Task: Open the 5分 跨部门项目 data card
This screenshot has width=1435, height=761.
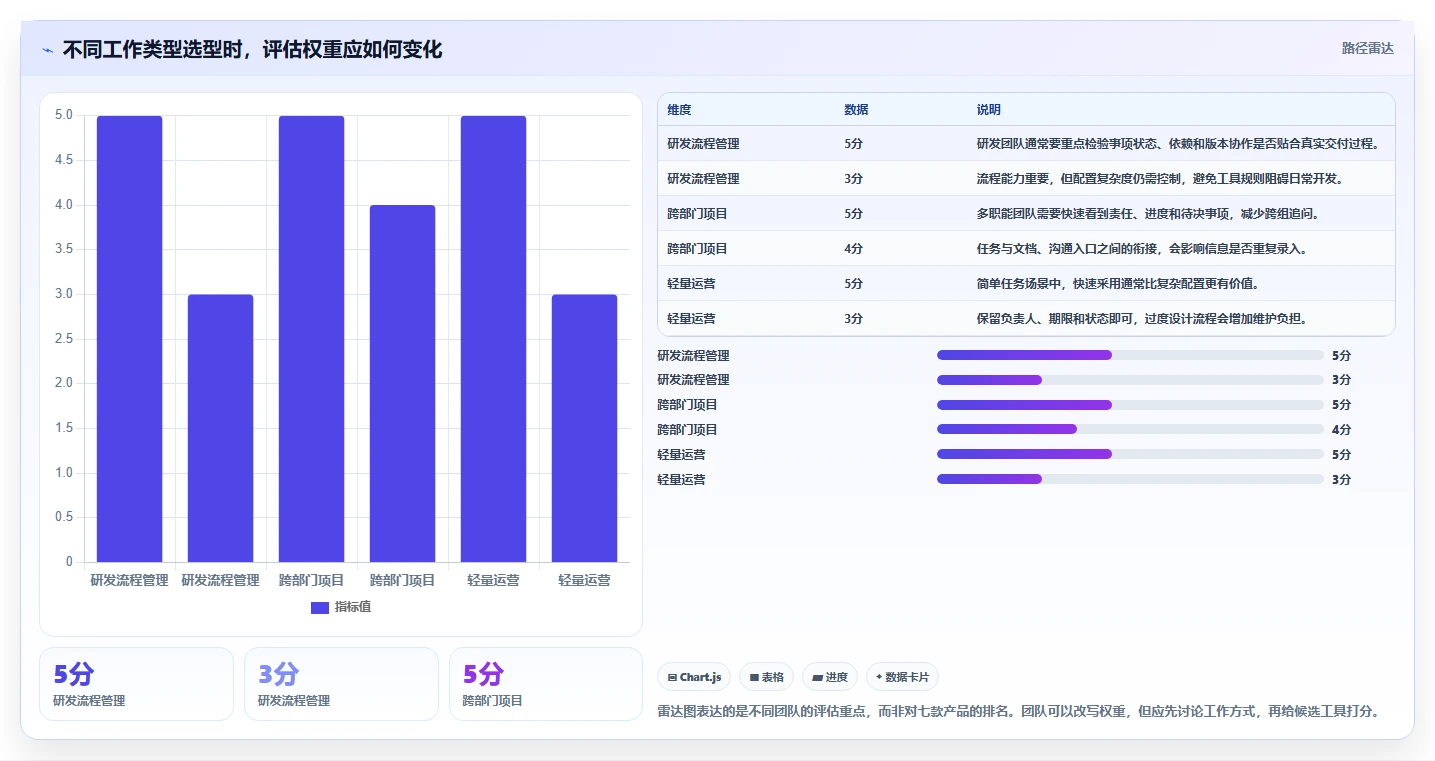Action: pos(546,684)
